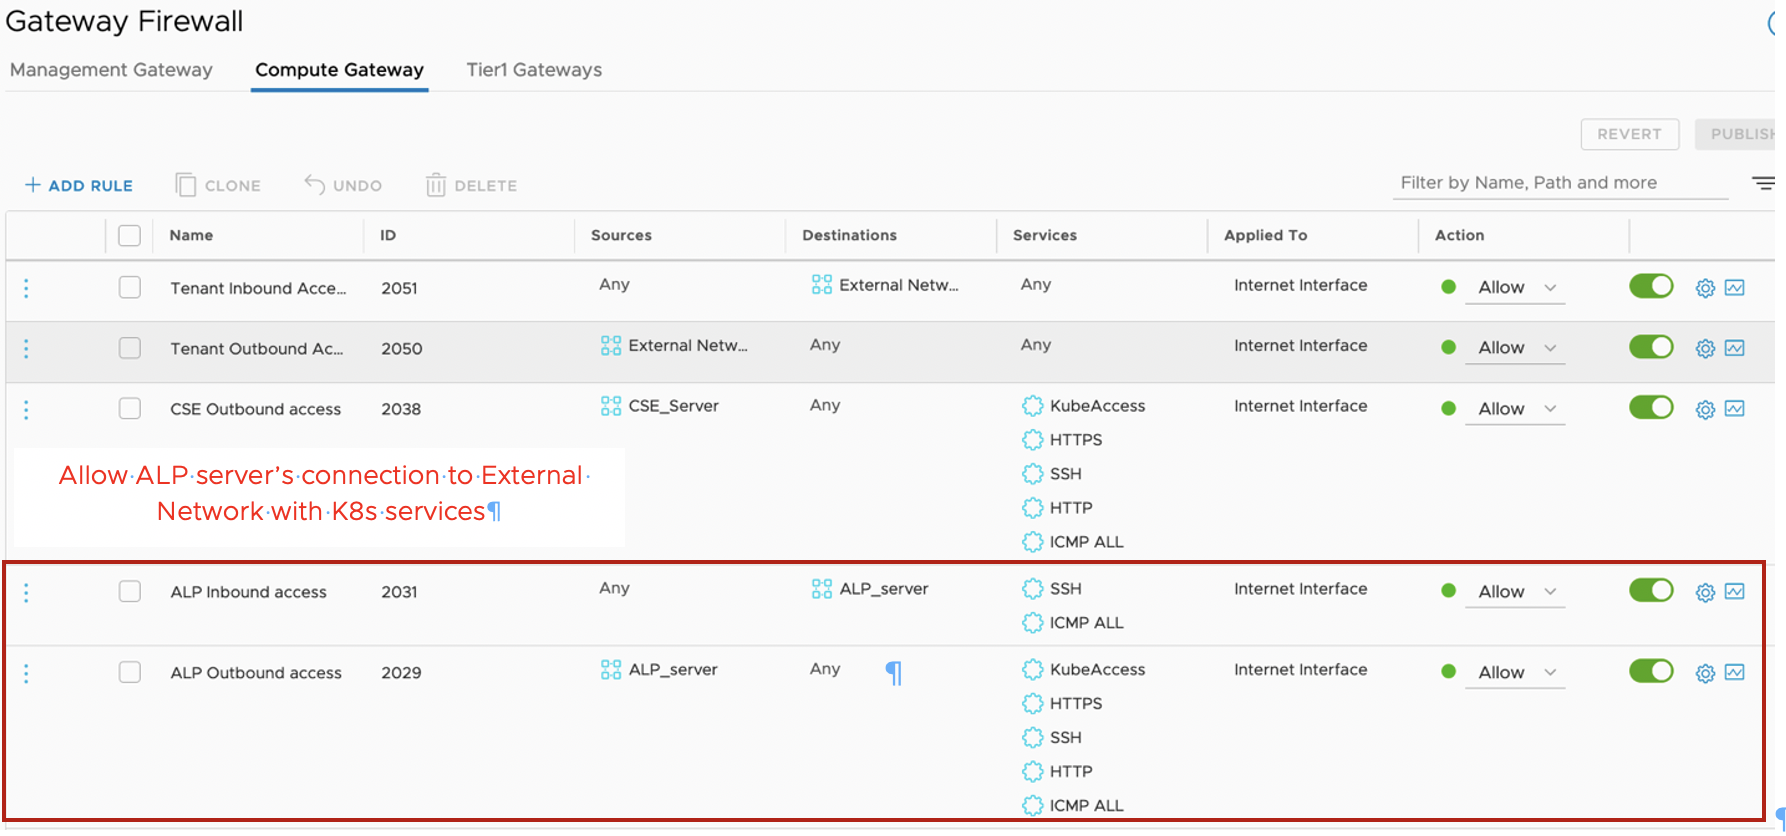Click the Filter by Name search field
Image resolution: width=1786 pixels, height=836 pixels.
tap(1560, 183)
